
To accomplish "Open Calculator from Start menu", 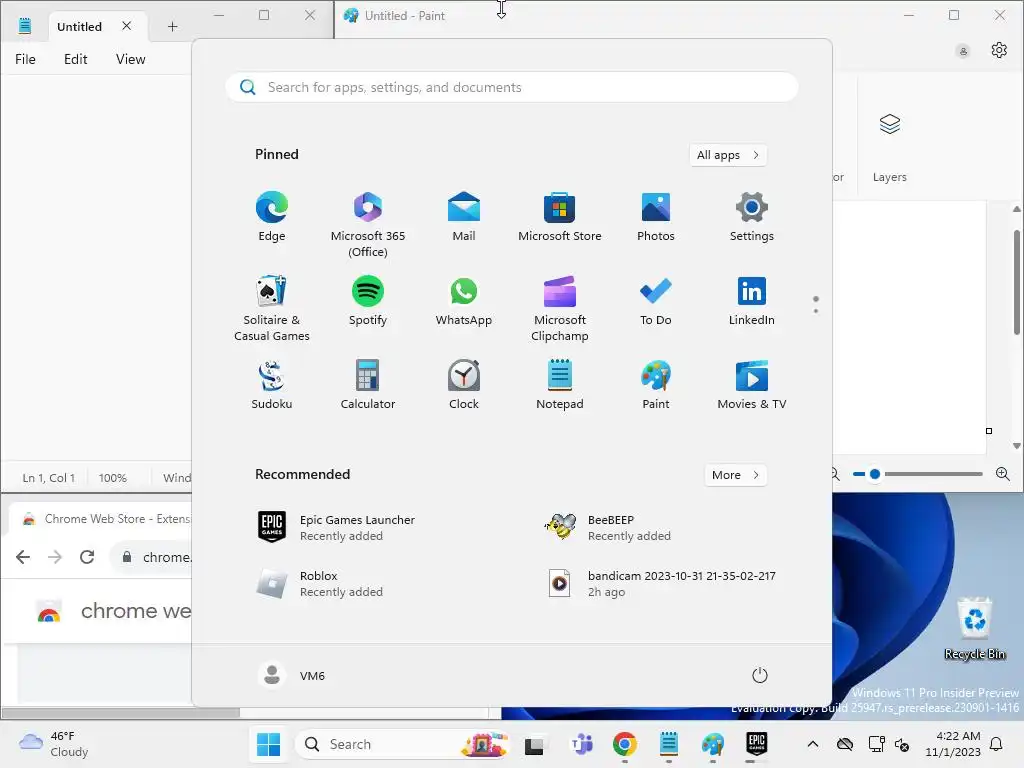I will click(368, 385).
